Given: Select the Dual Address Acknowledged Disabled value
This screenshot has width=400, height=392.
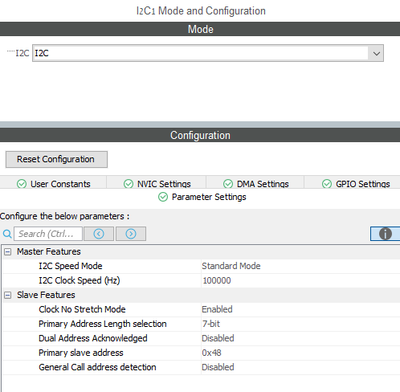Looking at the screenshot, I should click(x=218, y=338).
